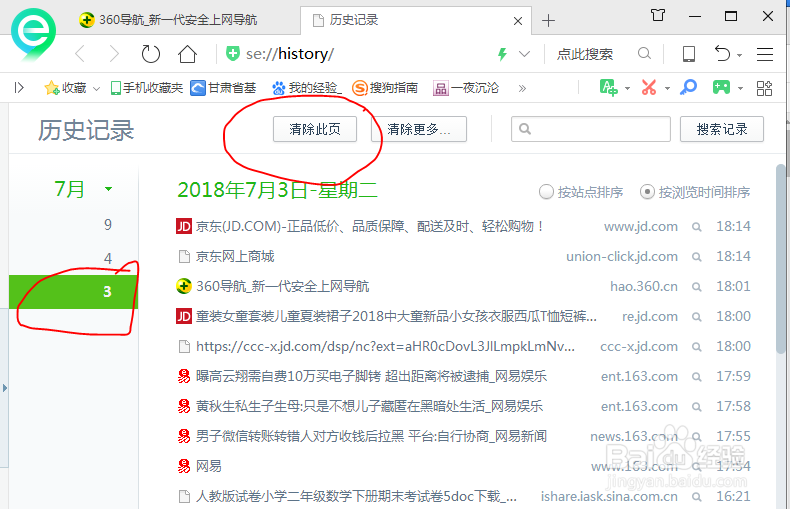Expand the gamepad icon dropdown

[x=740, y=89]
